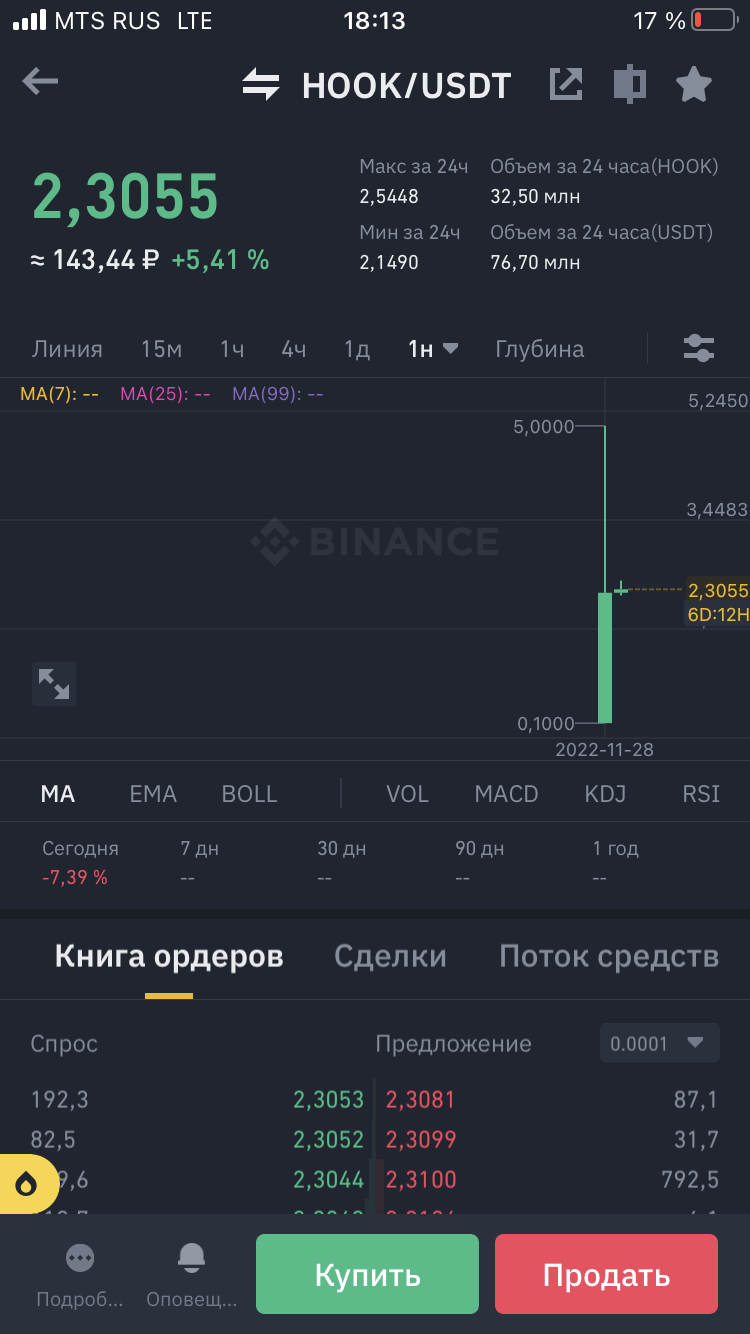Add HOOK/USDT to favorites star
This screenshot has width=750, height=1334.
(694, 84)
